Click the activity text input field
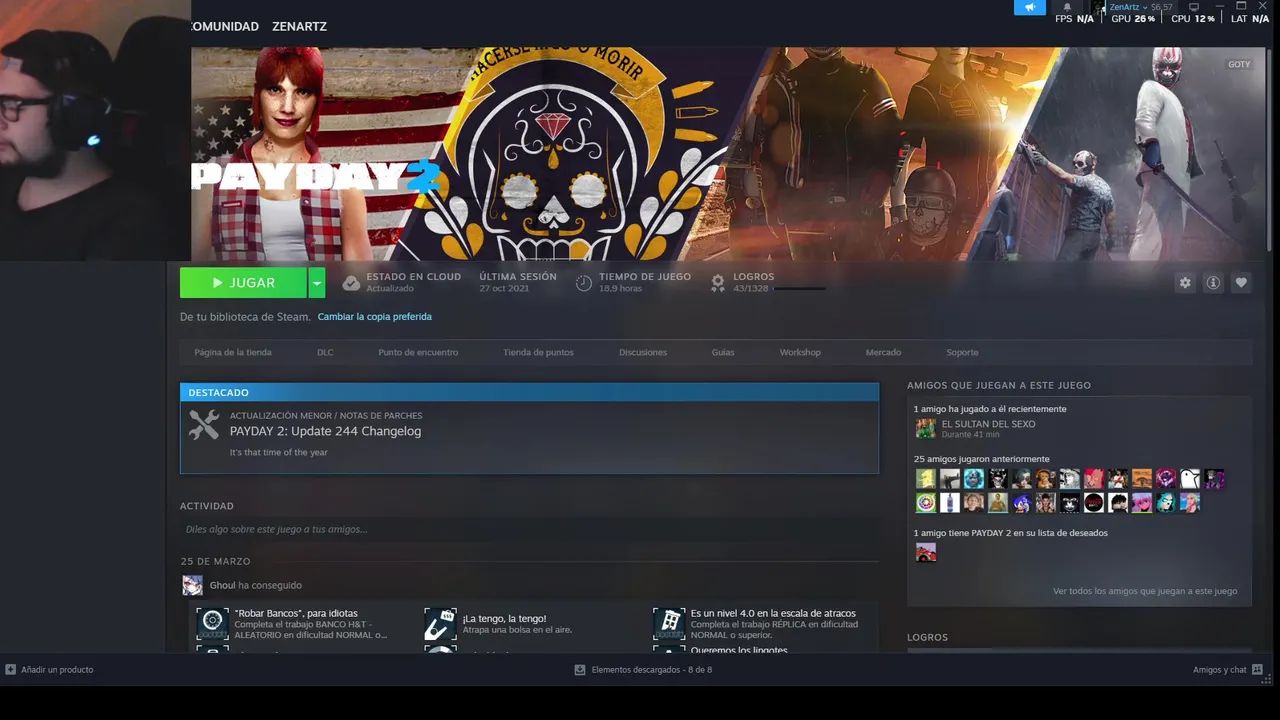 pyautogui.click(x=529, y=529)
